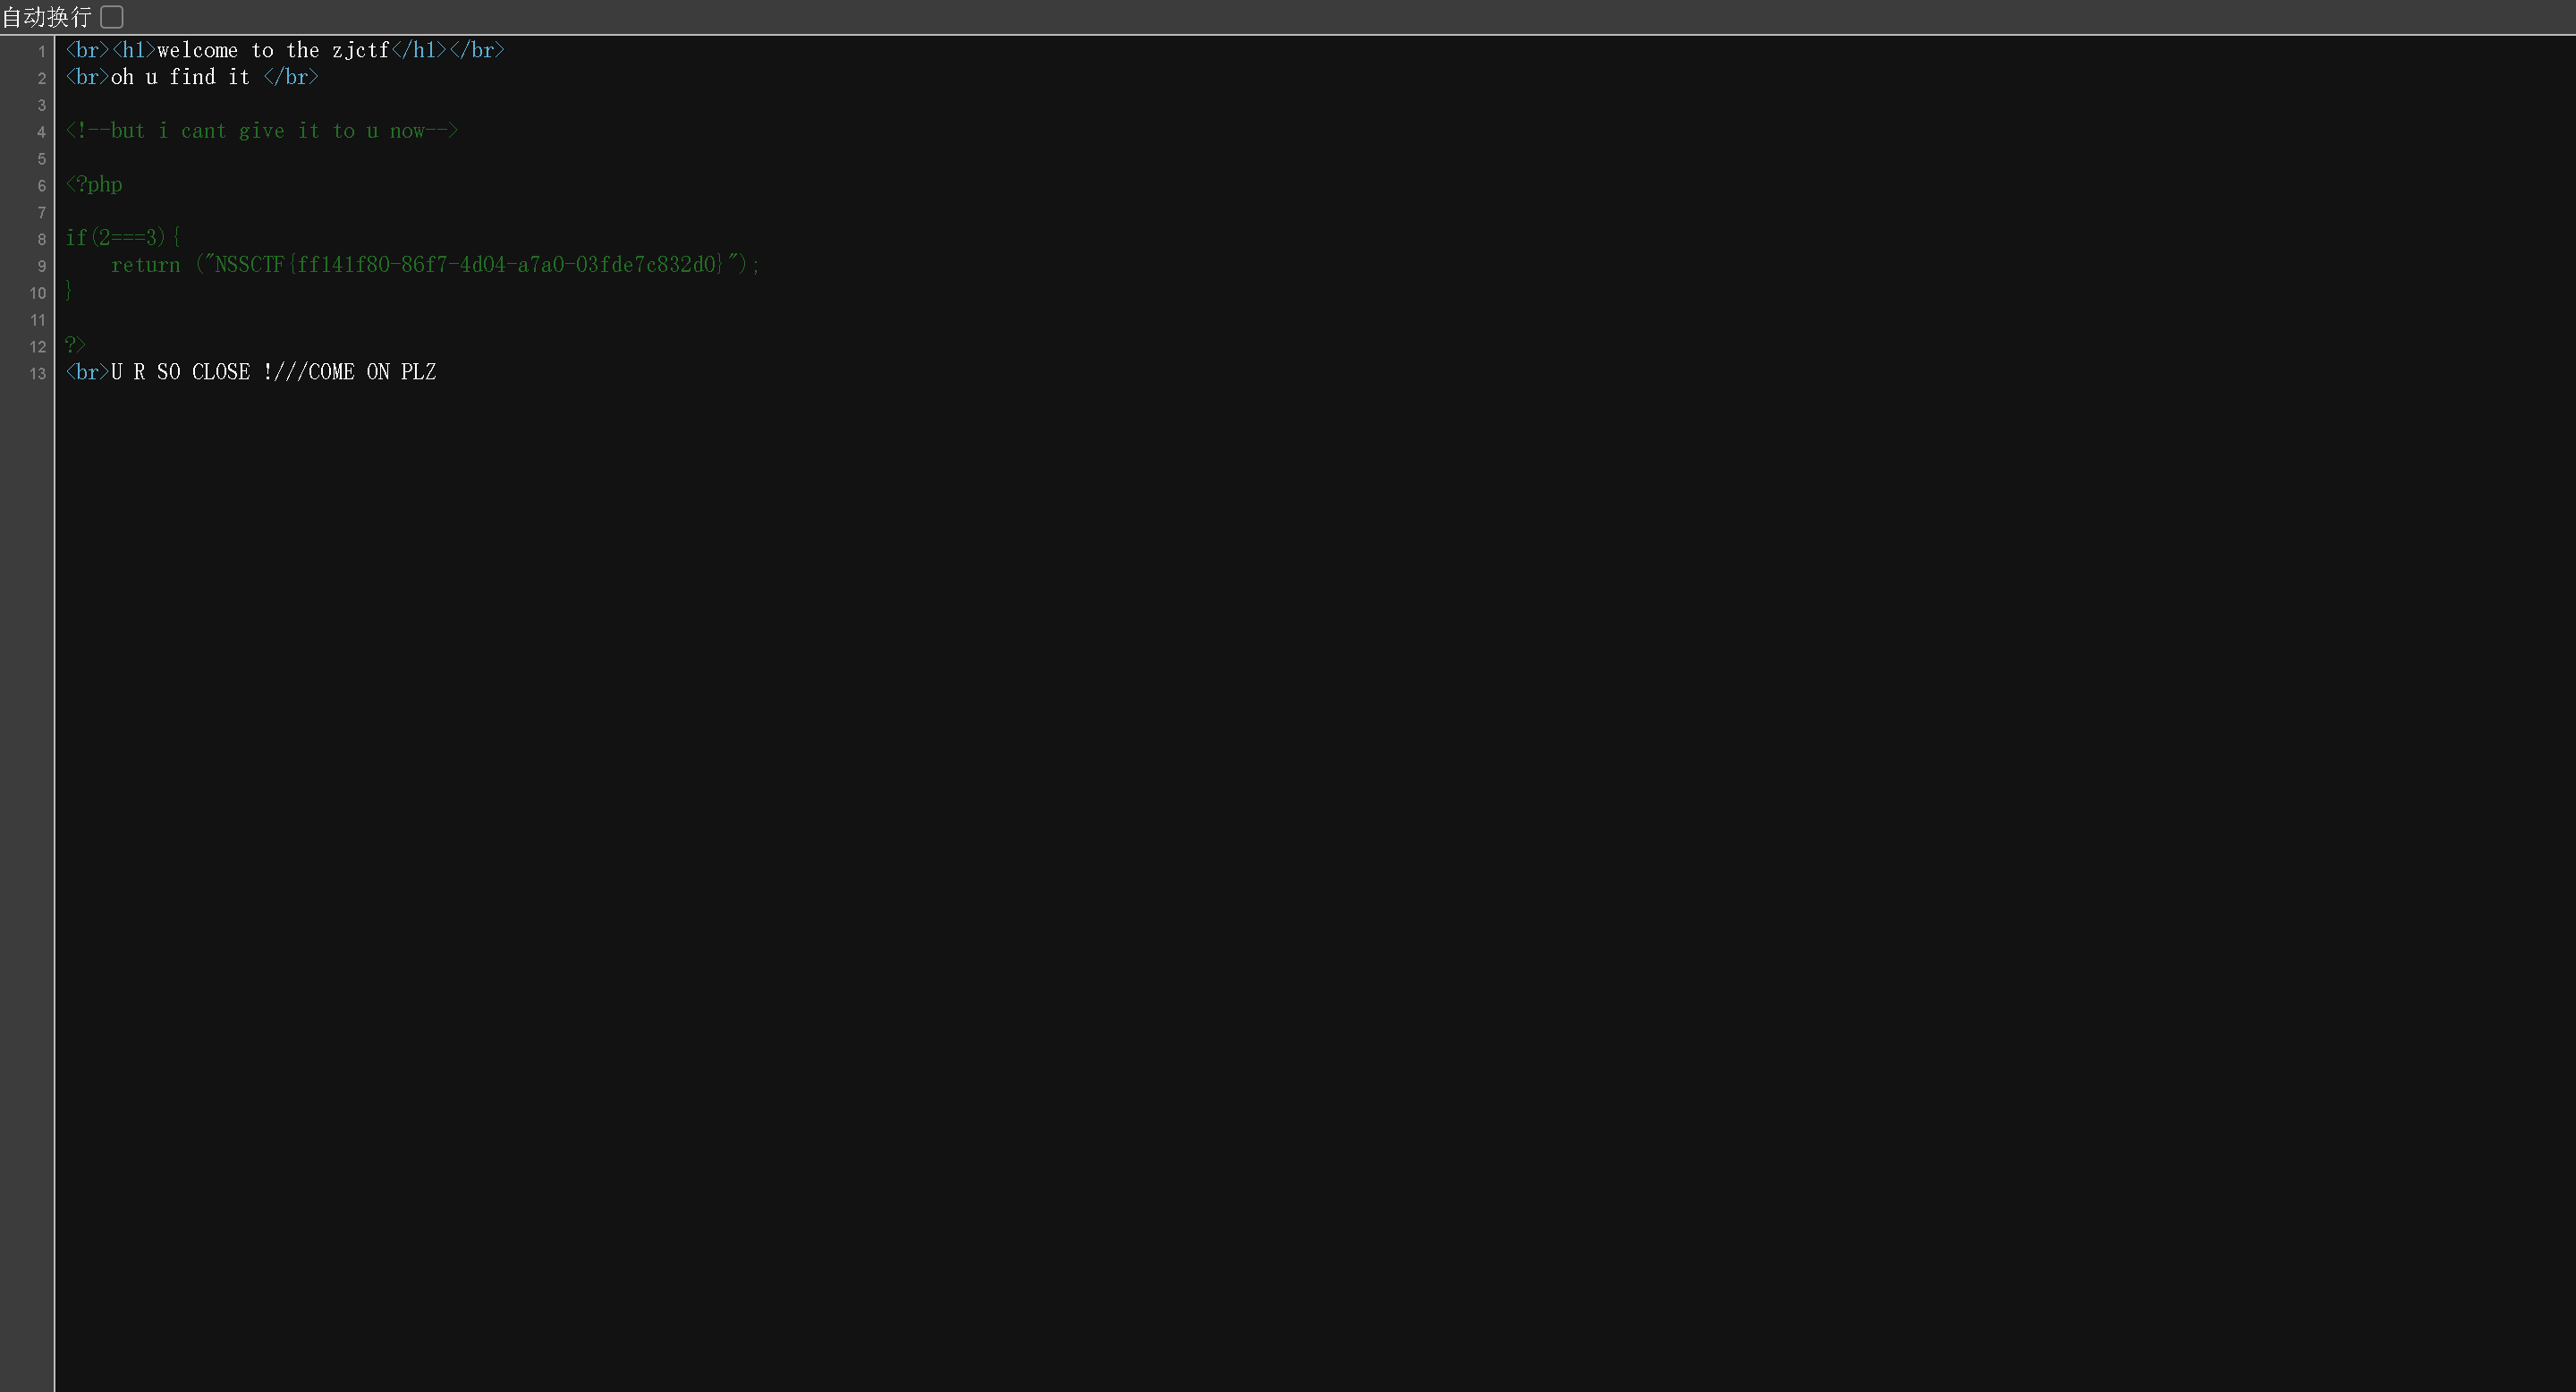Image resolution: width=2576 pixels, height=1392 pixels.
Task: Click line number 9 in gutter
Action: tap(42, 266)
